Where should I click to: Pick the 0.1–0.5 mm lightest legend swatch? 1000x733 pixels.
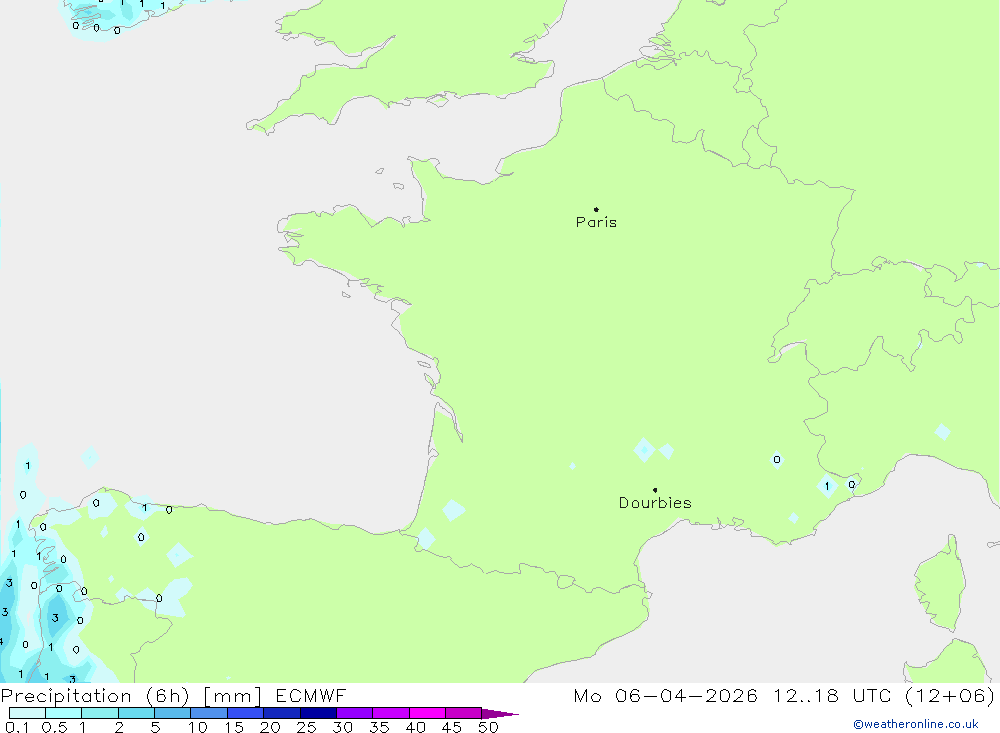(x=27, y=713)
